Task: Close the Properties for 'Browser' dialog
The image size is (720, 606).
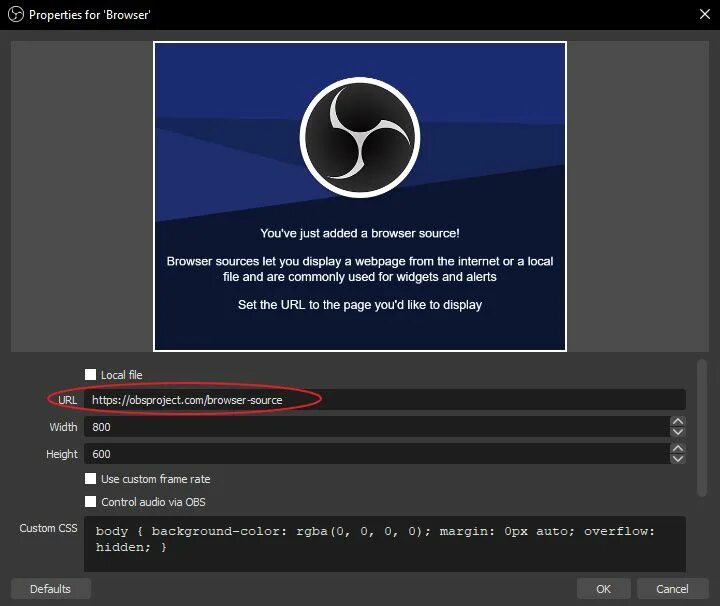Action: (x=705, y=14)
